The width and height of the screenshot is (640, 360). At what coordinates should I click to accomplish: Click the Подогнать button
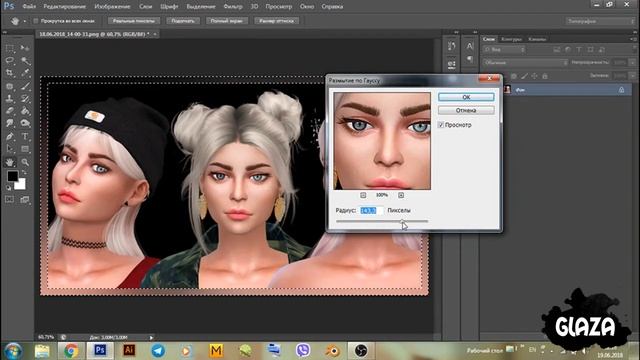click(x=183, y=21)
